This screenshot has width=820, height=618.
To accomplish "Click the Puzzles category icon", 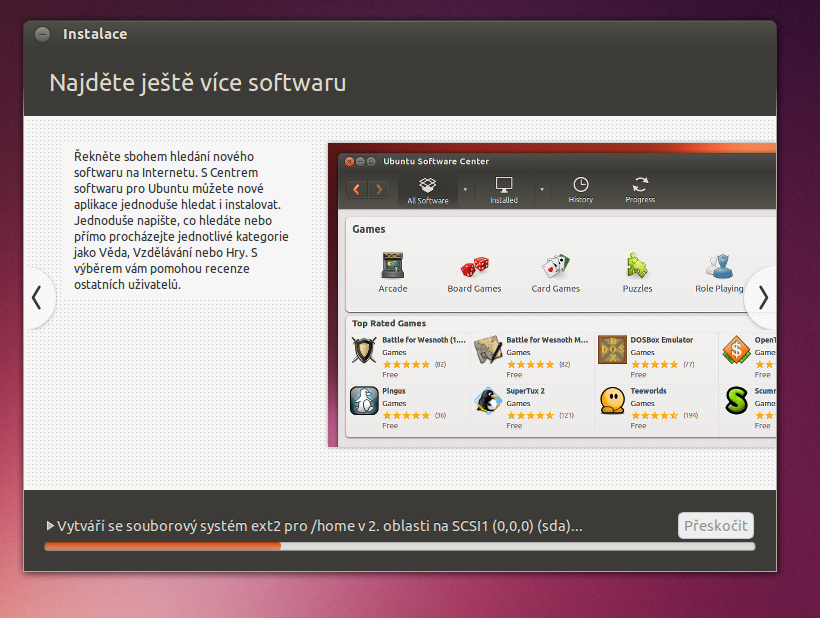I will [x=637, y=265].
